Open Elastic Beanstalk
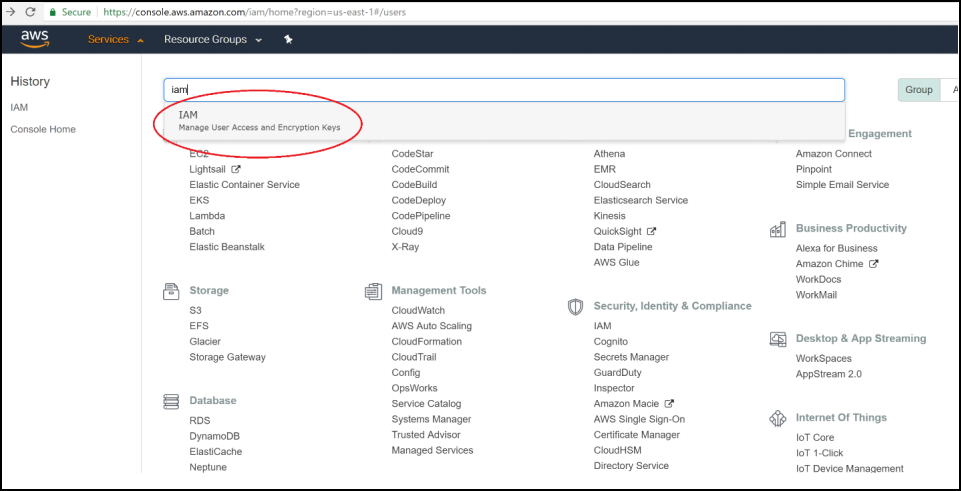961x491 pixels. click(227, 246)
